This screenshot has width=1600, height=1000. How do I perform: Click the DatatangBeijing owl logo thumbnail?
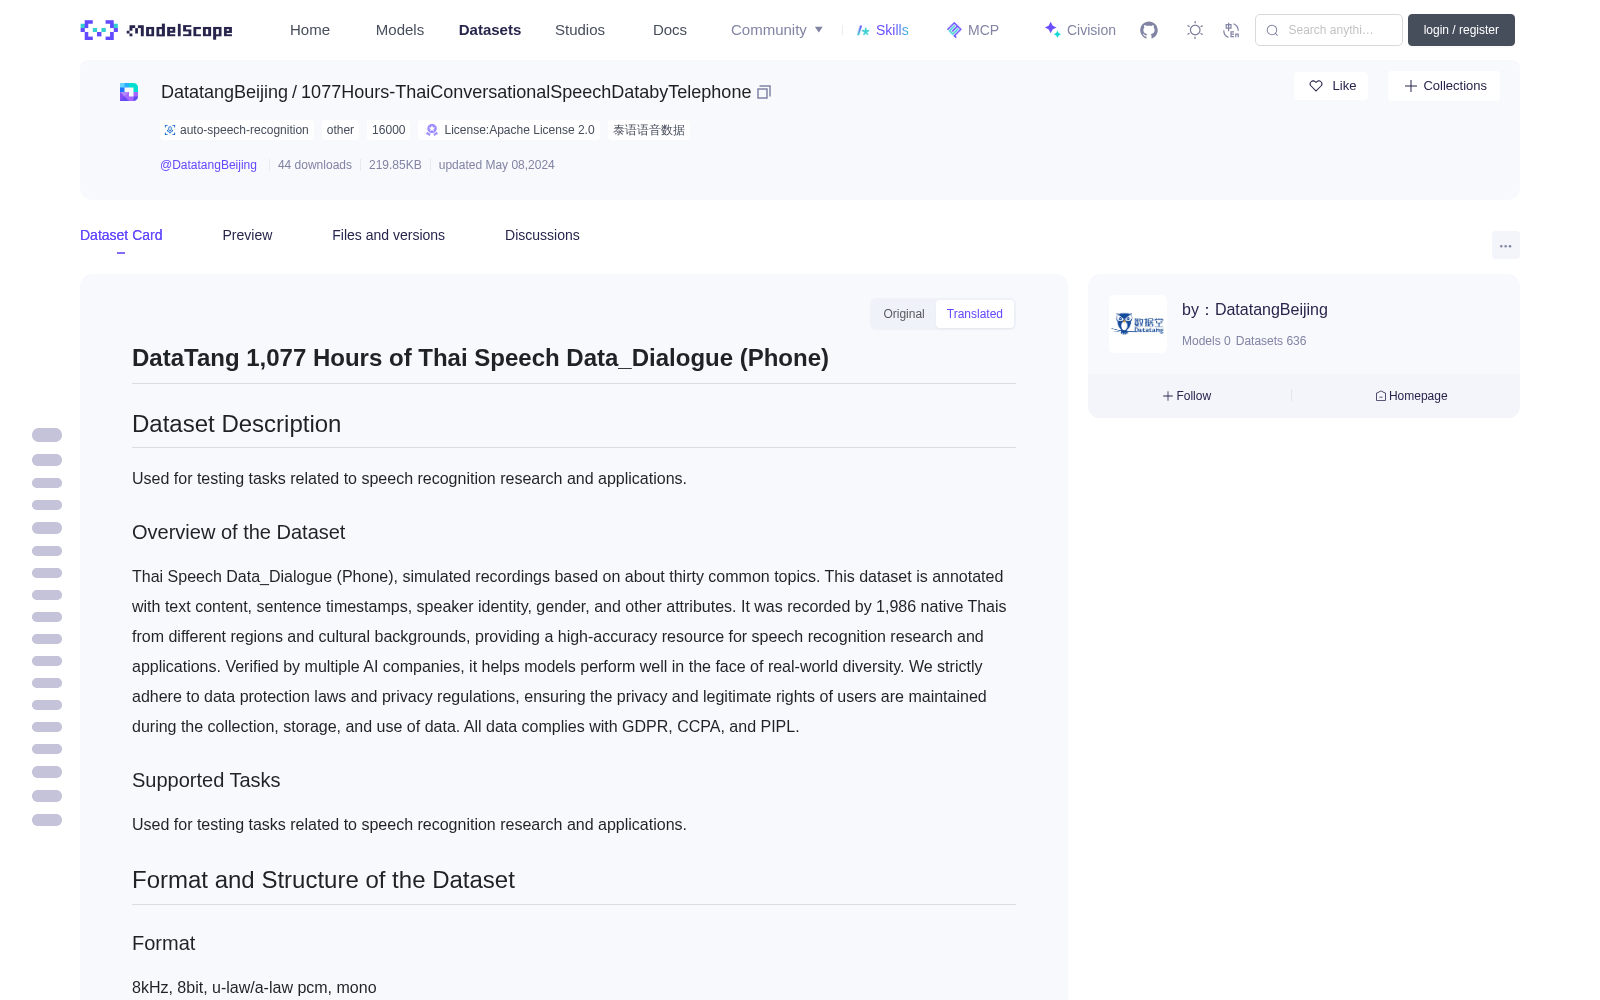tap(1138, 324)
